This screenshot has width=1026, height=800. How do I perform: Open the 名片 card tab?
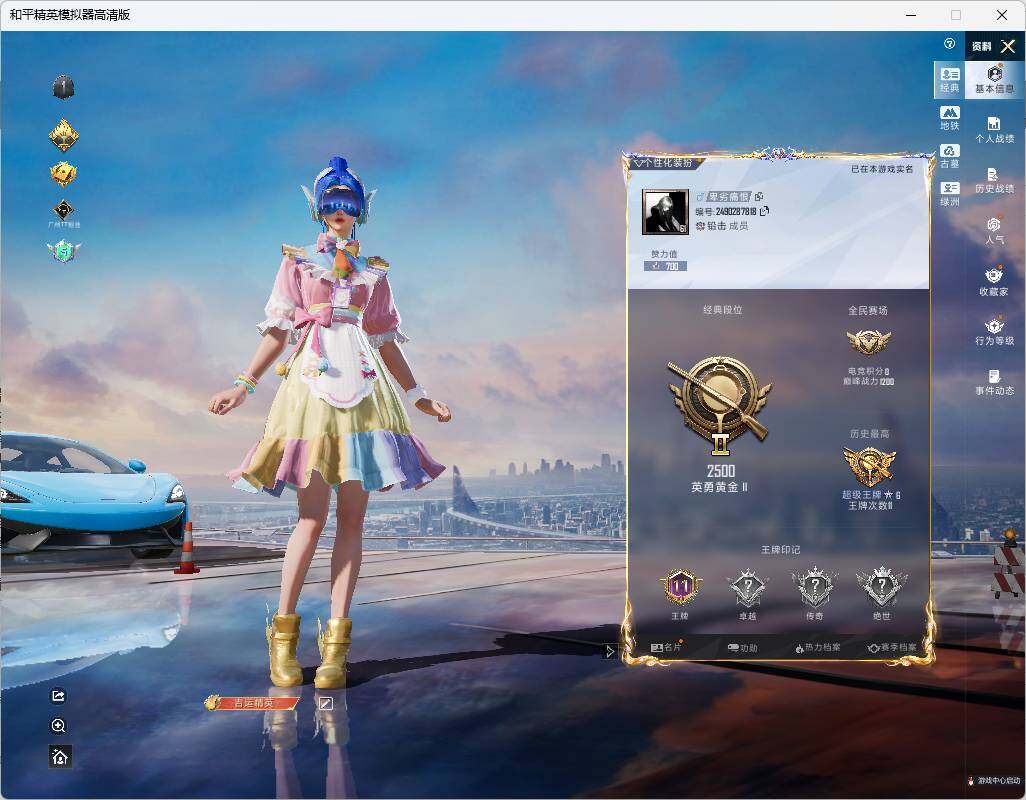coord(666,648)
